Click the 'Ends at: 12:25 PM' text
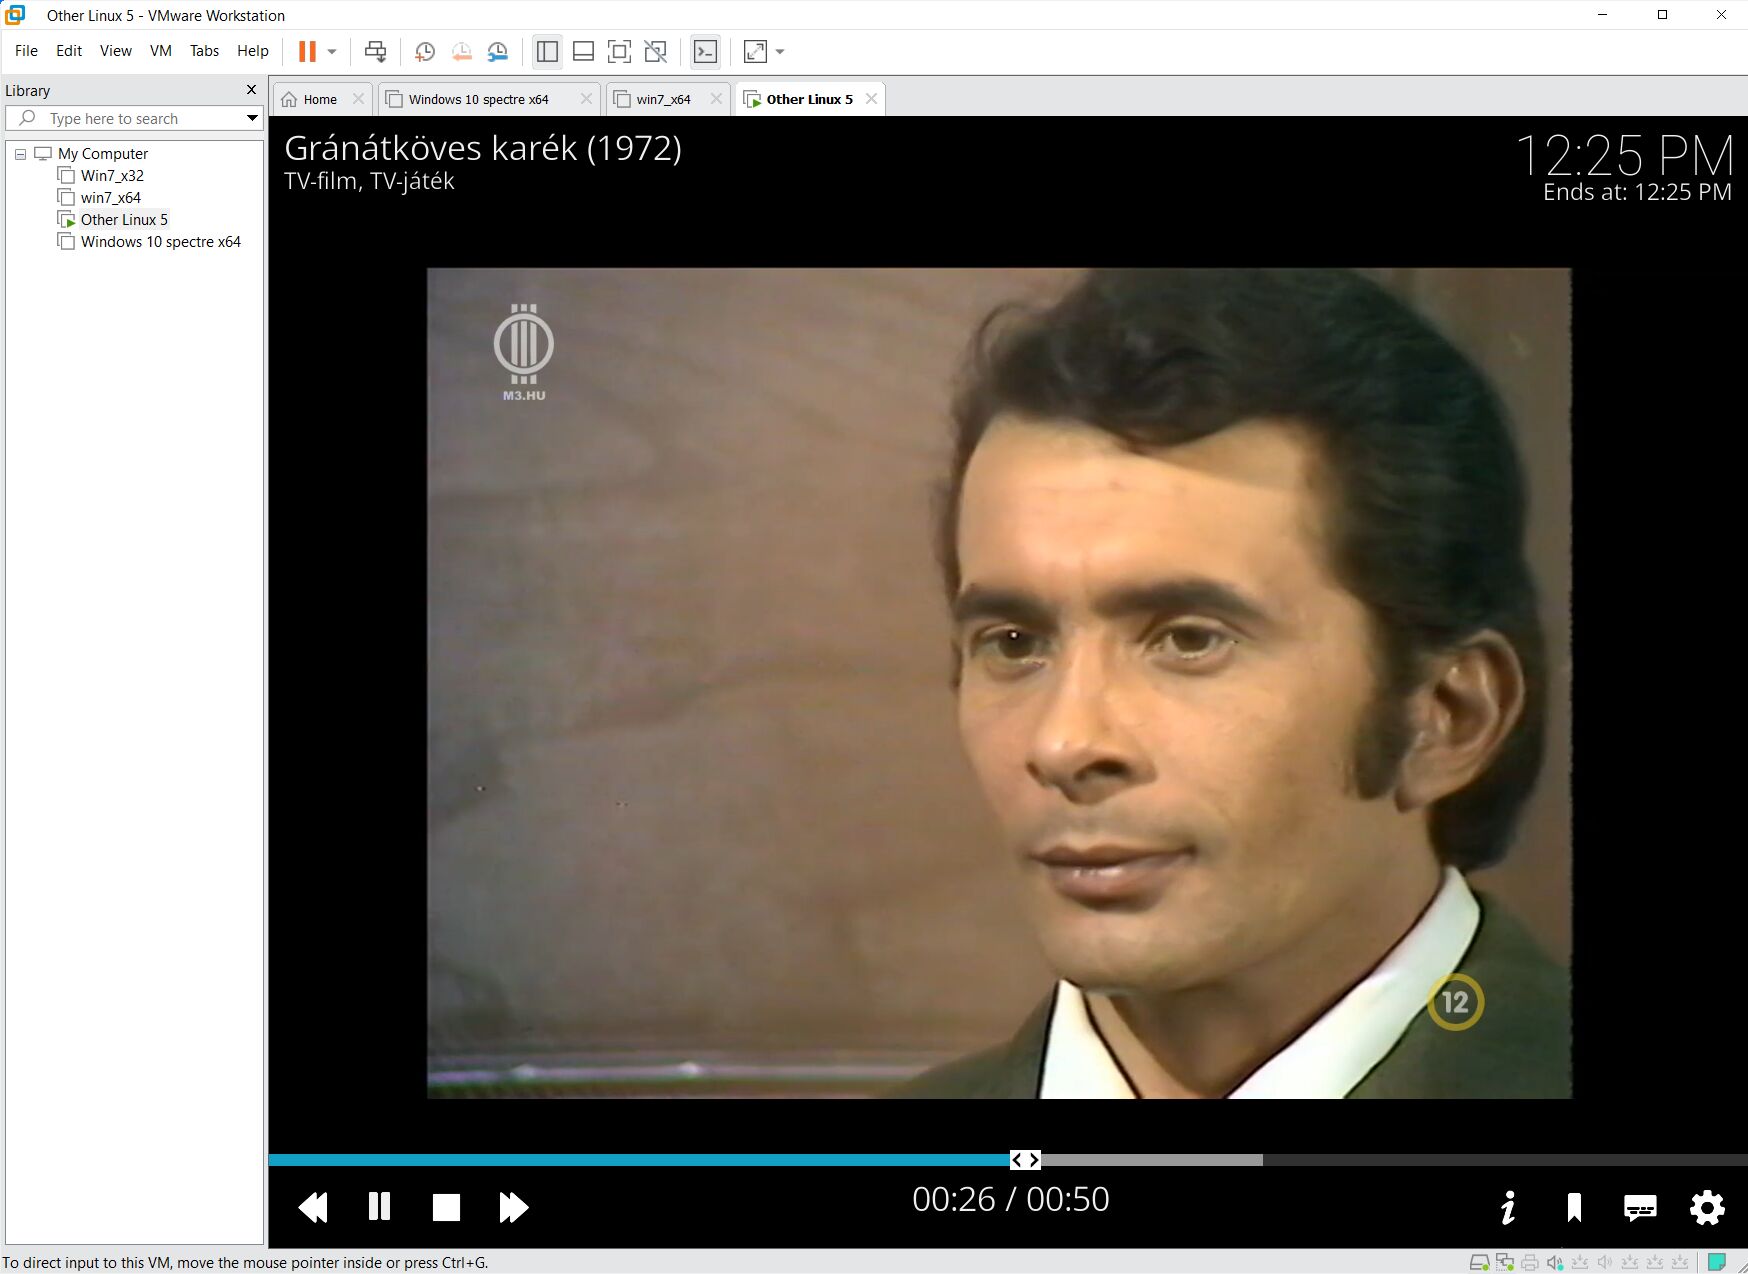 coord(1637,192)
